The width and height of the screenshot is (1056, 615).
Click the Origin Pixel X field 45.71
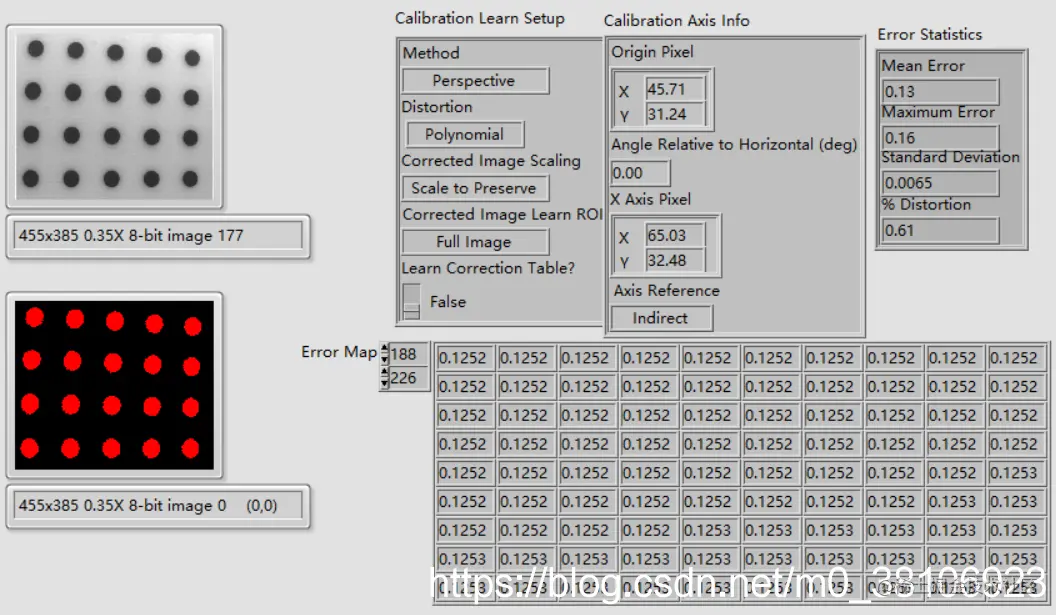(674, 89)
